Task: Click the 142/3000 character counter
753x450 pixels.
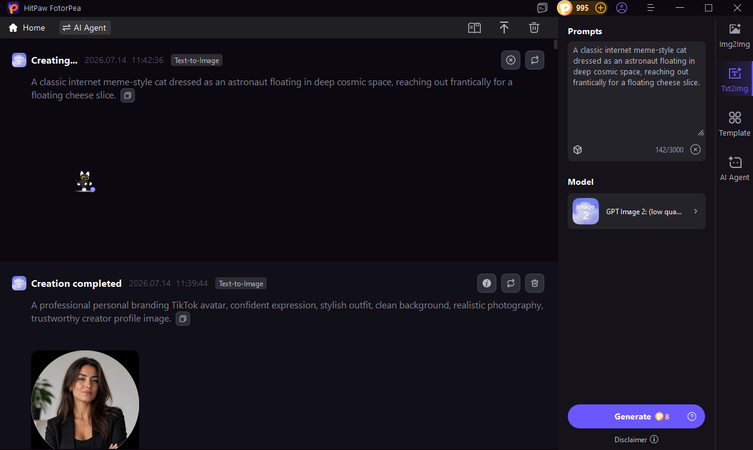Action: pyautogui.click(x=669, y=150)
